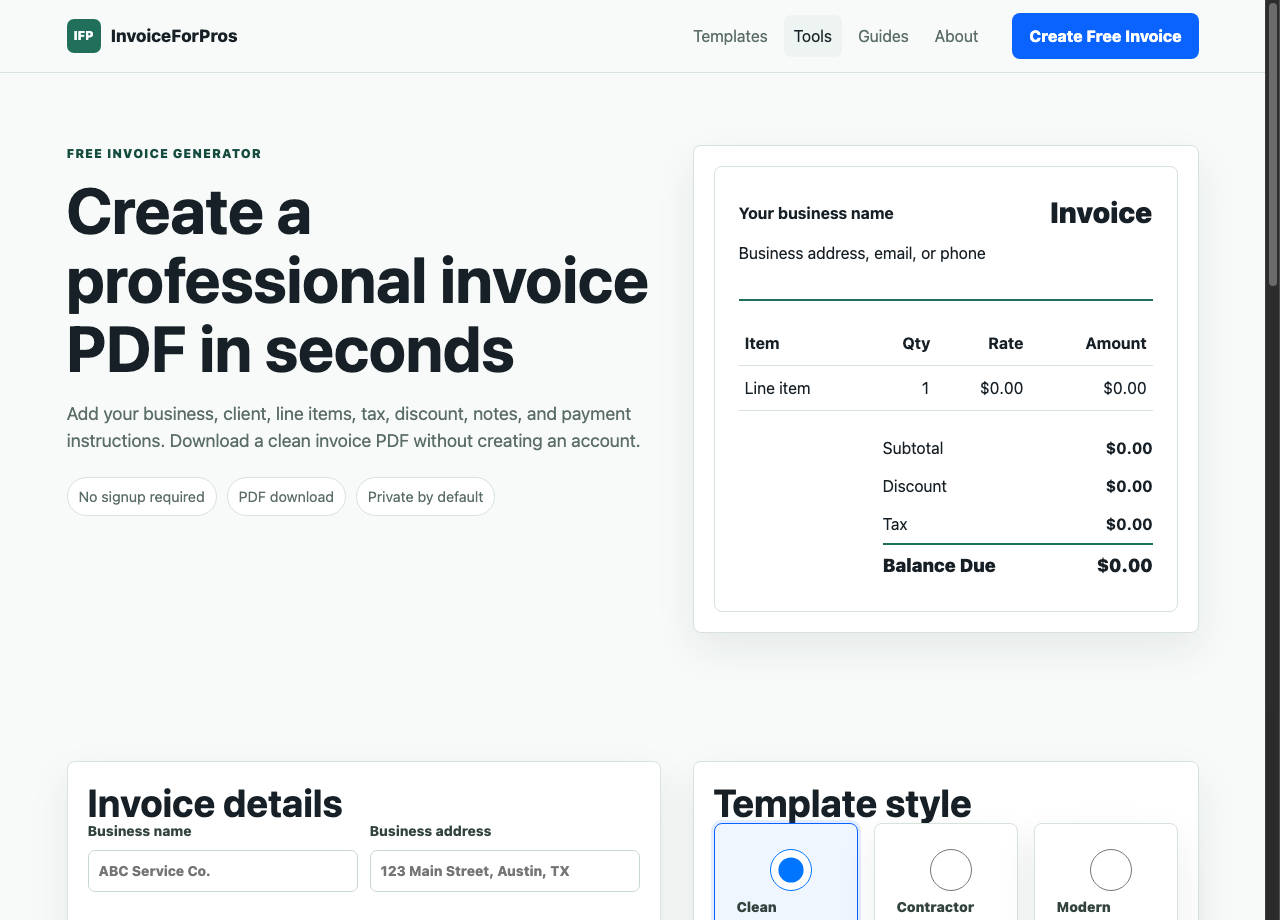This screenshot has height=920, width=1280.
Task: Click the "PDF download" badge
Action: click(x=286, y=496)
